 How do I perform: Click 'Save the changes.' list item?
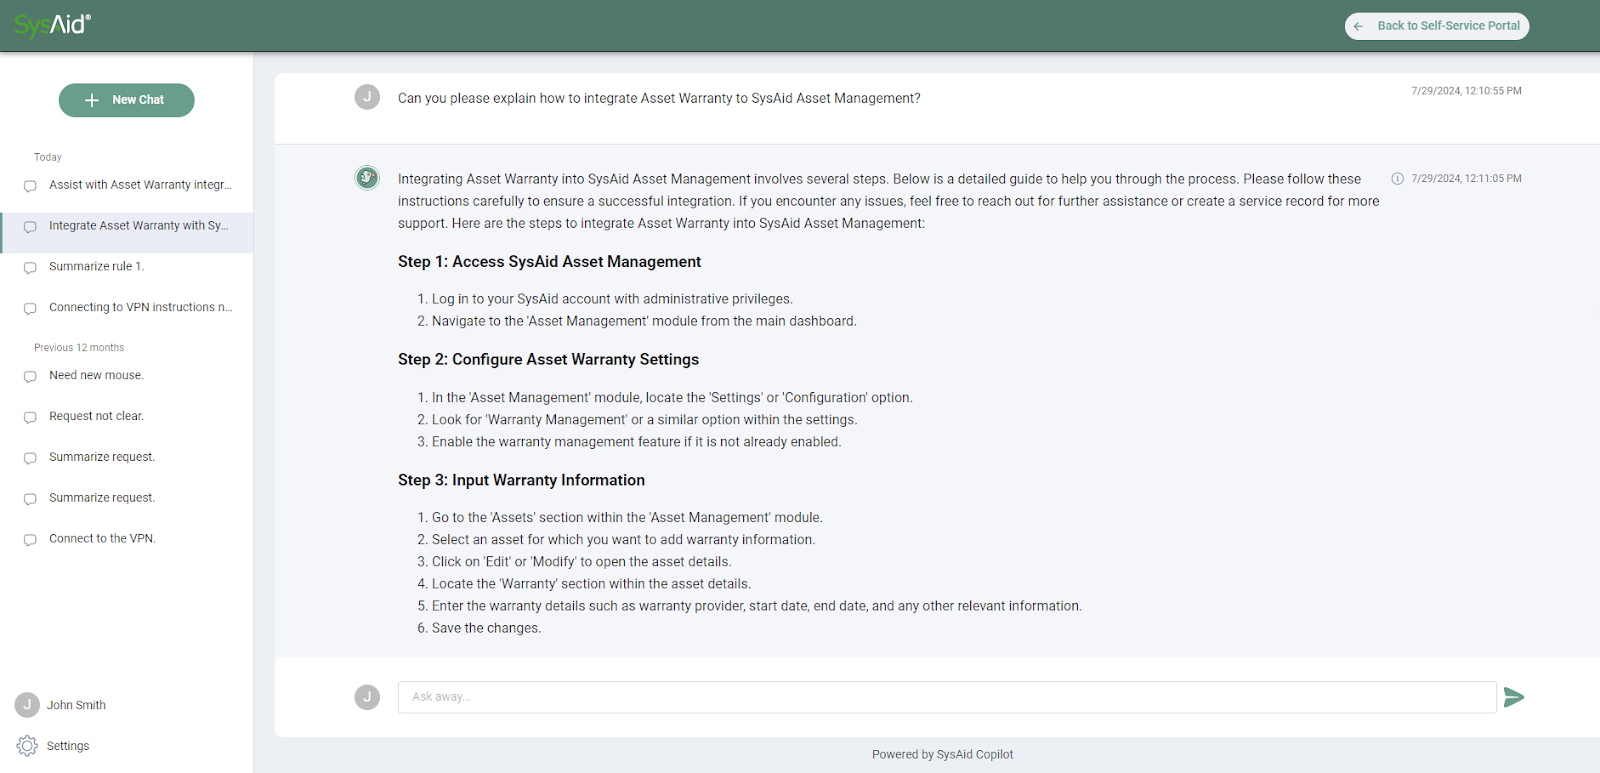pos(486,628)
